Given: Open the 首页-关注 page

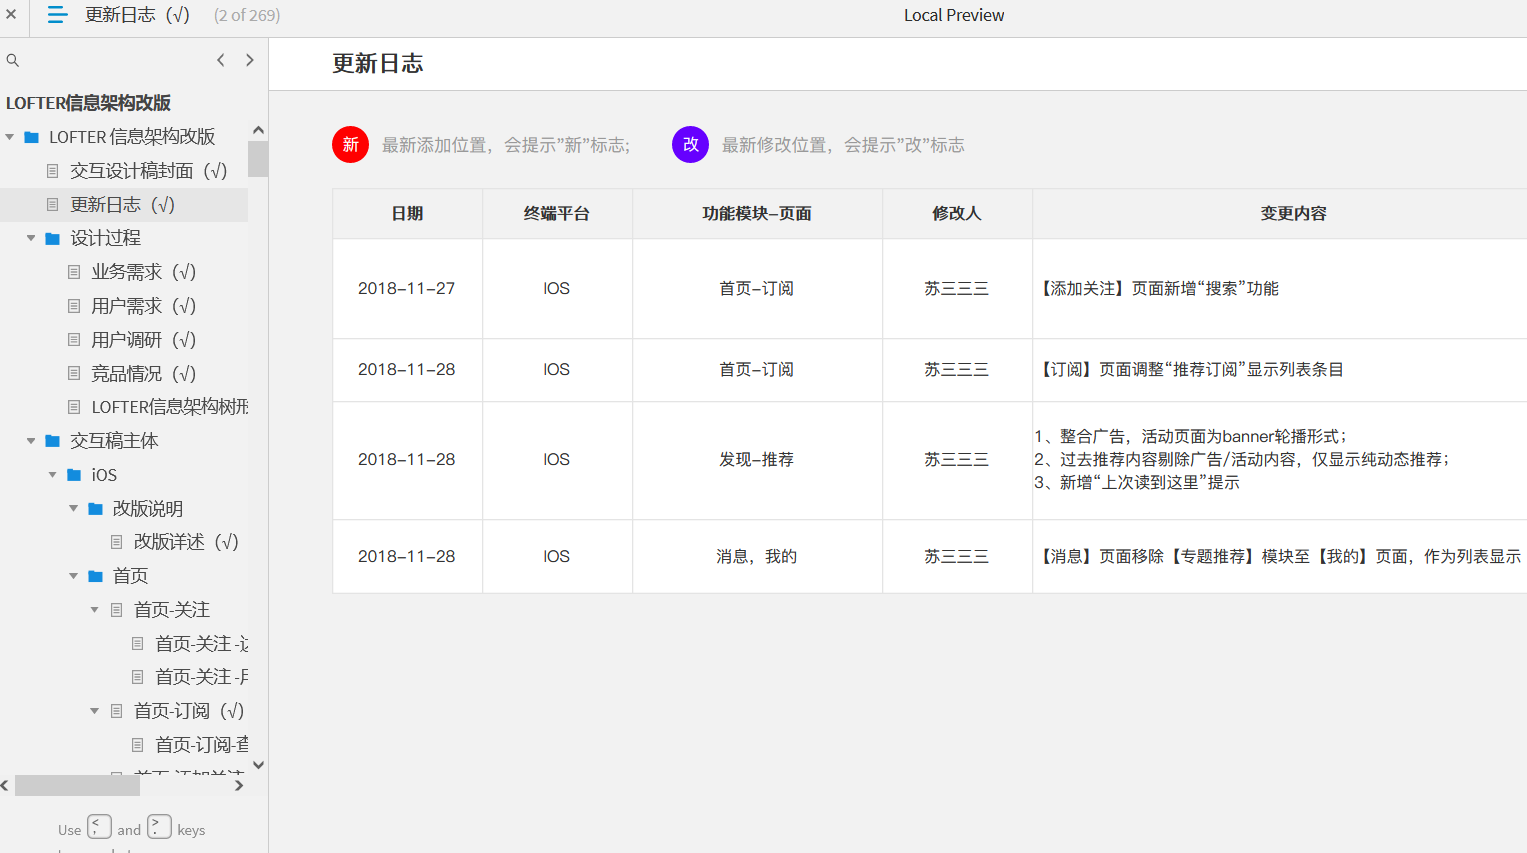Looking at the screenshot, I should tap(172, 610).
